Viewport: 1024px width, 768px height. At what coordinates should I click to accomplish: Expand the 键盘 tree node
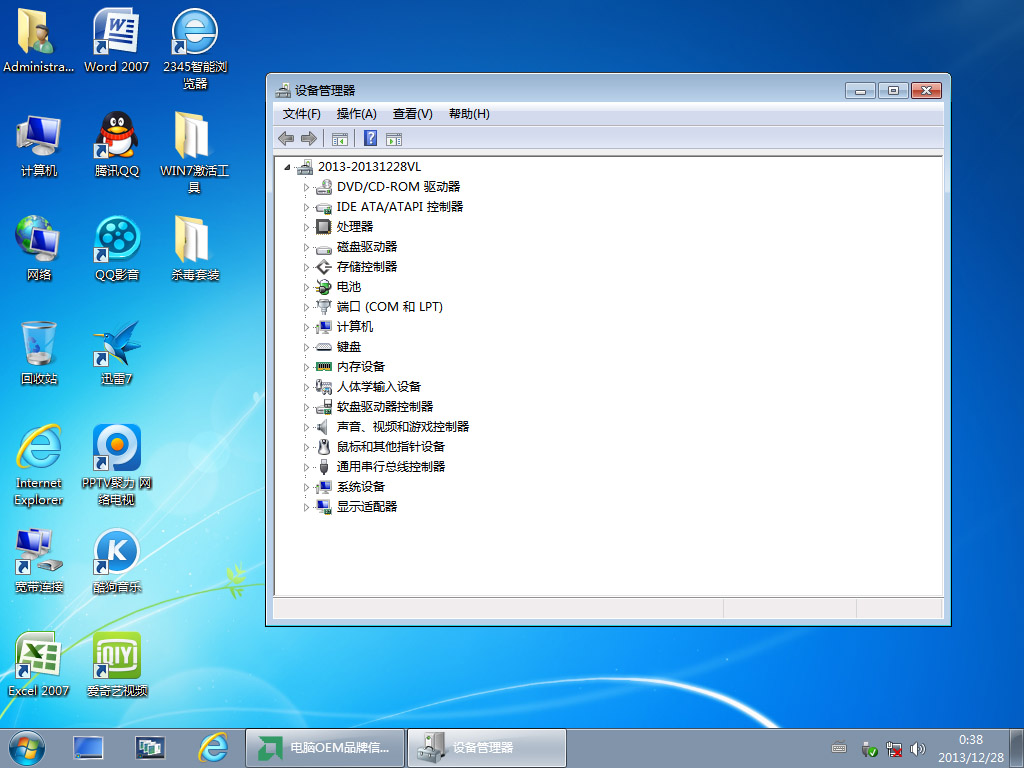click(306, 347)
